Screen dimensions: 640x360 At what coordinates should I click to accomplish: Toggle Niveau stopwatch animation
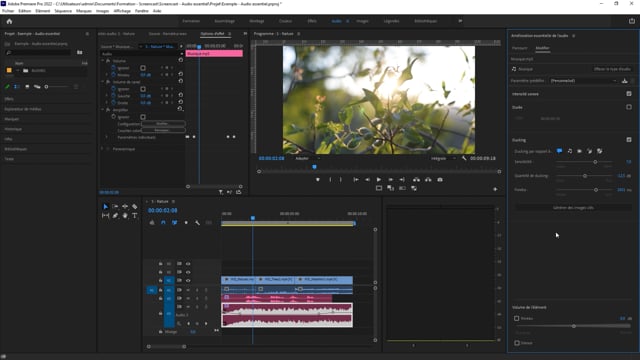113,75
